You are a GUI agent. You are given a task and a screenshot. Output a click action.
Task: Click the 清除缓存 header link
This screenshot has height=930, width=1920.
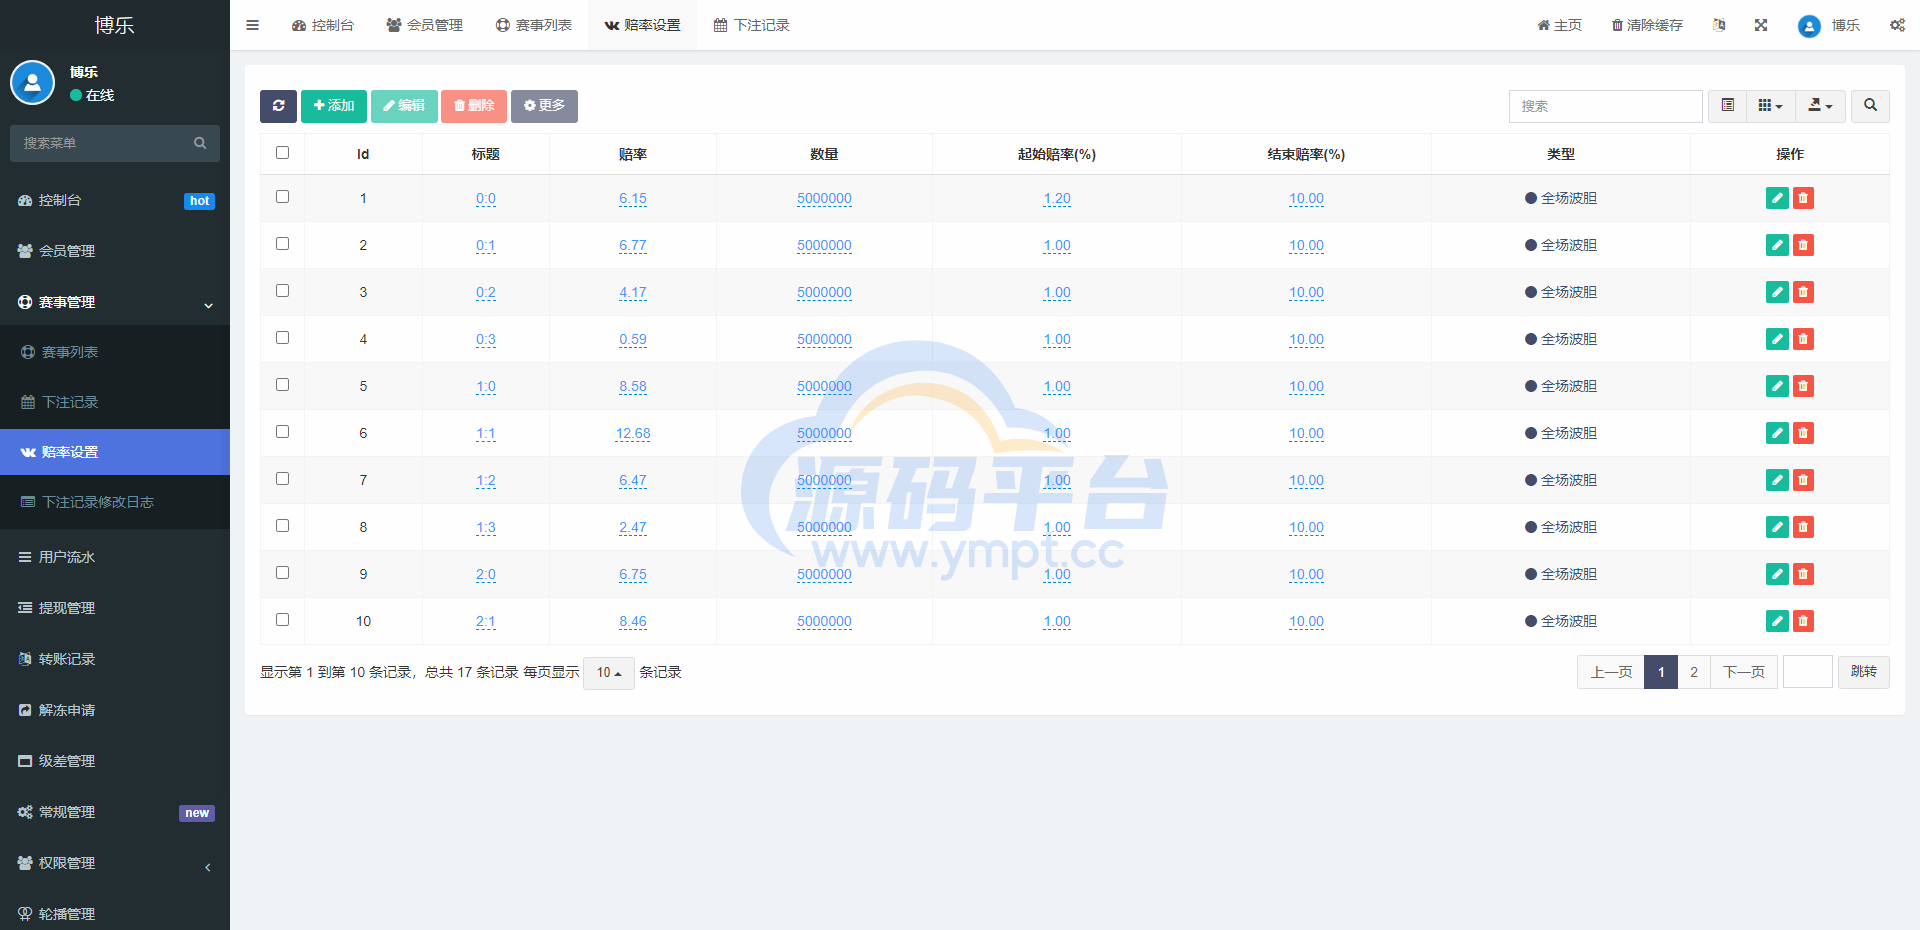[x=1647, y=25]
